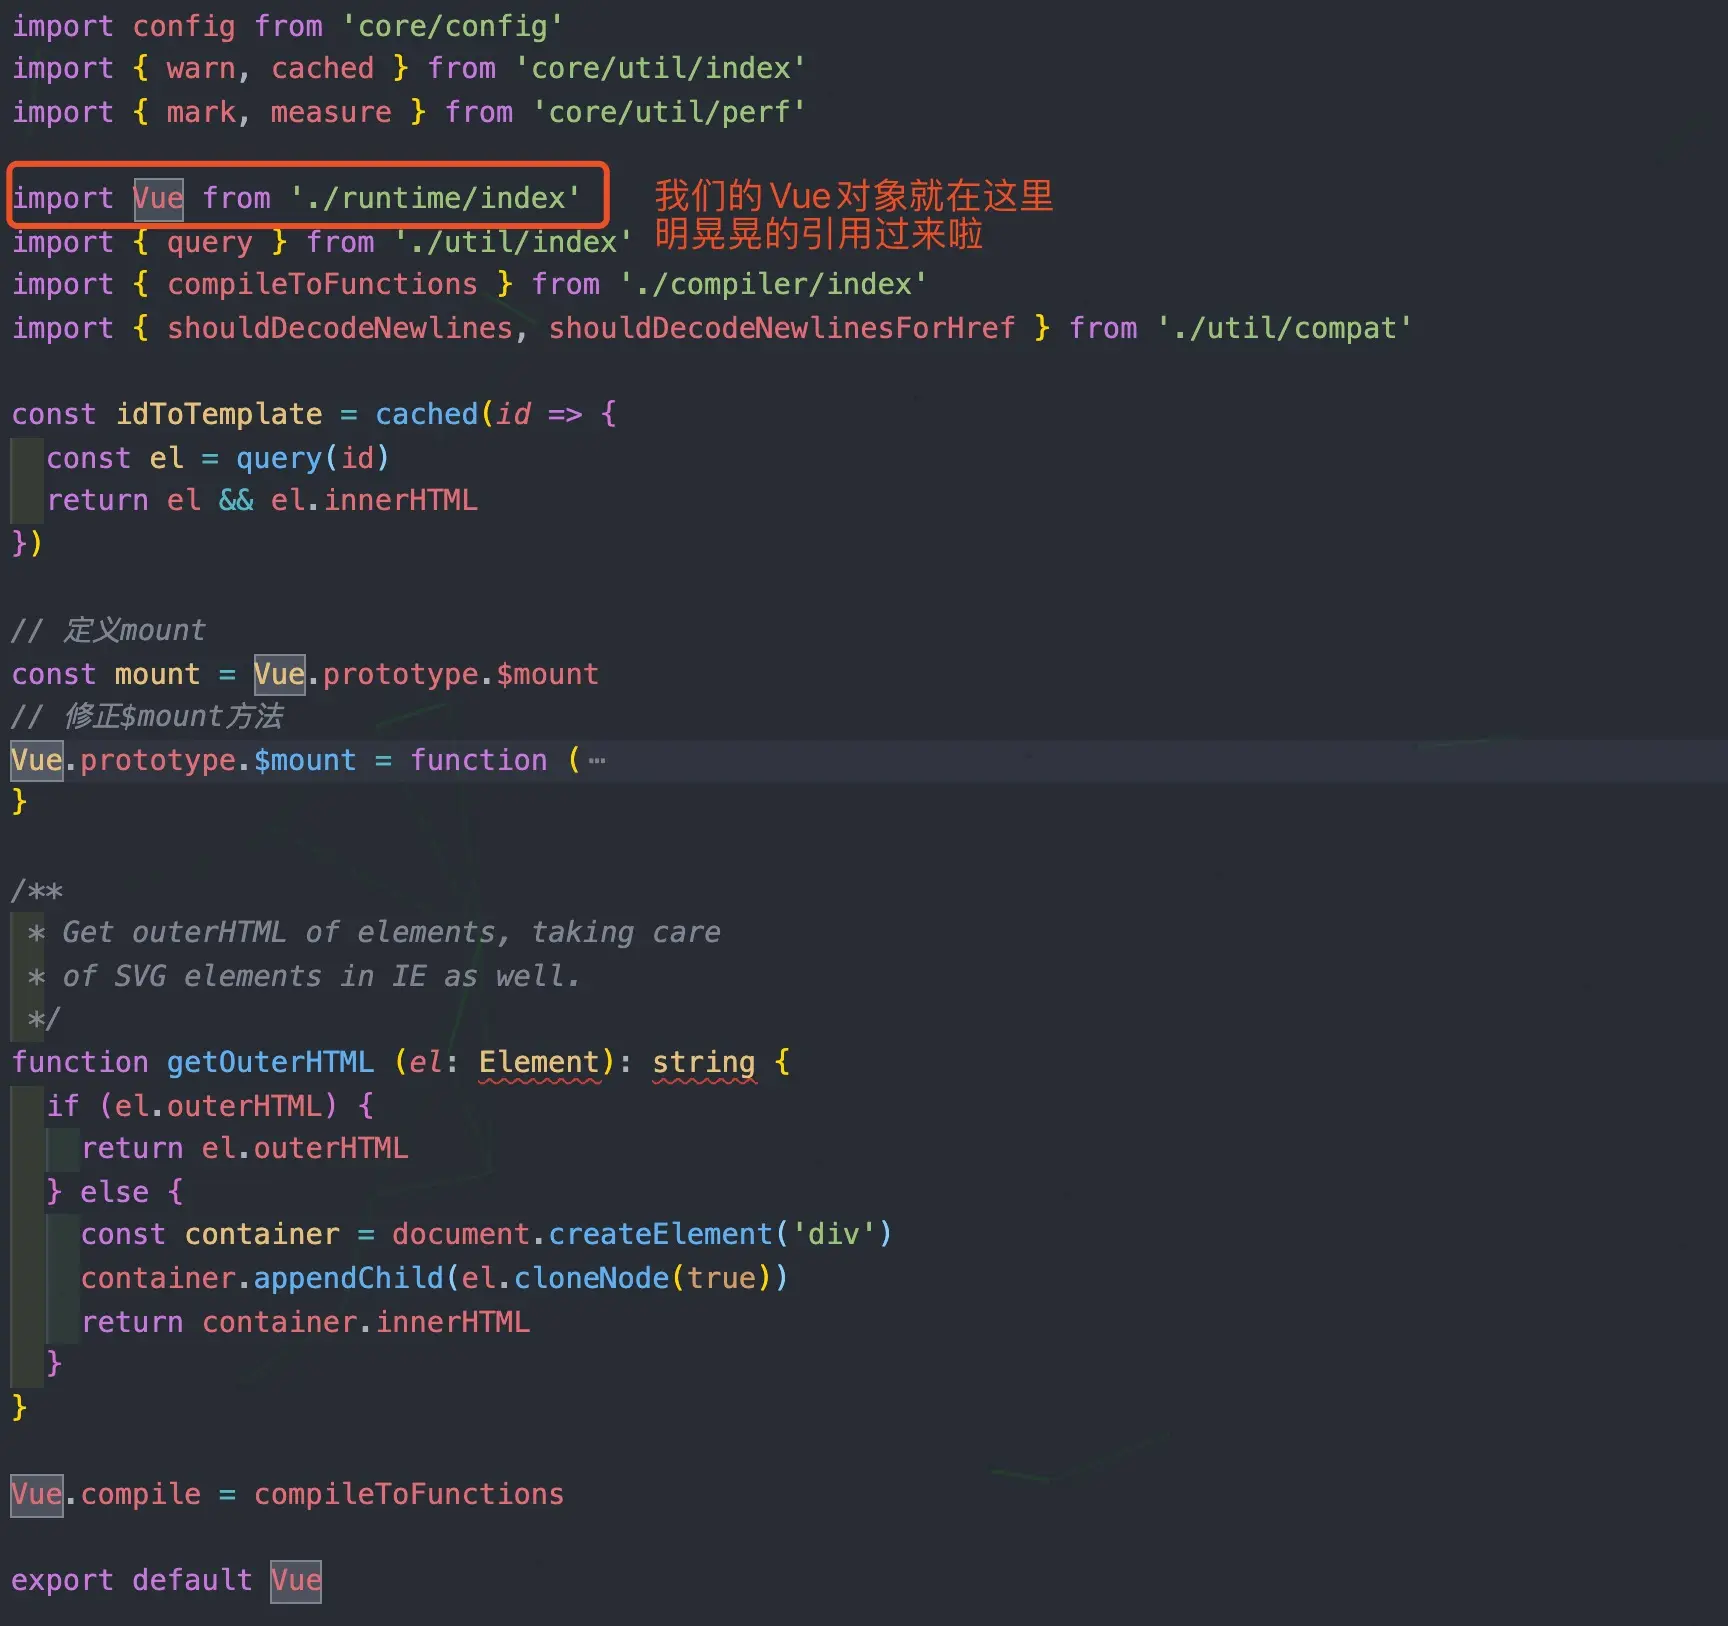Click the './compiler/index' path string
This screenshot has width=1728, height=1626.
pyautogui.click(x=774, y=284)
